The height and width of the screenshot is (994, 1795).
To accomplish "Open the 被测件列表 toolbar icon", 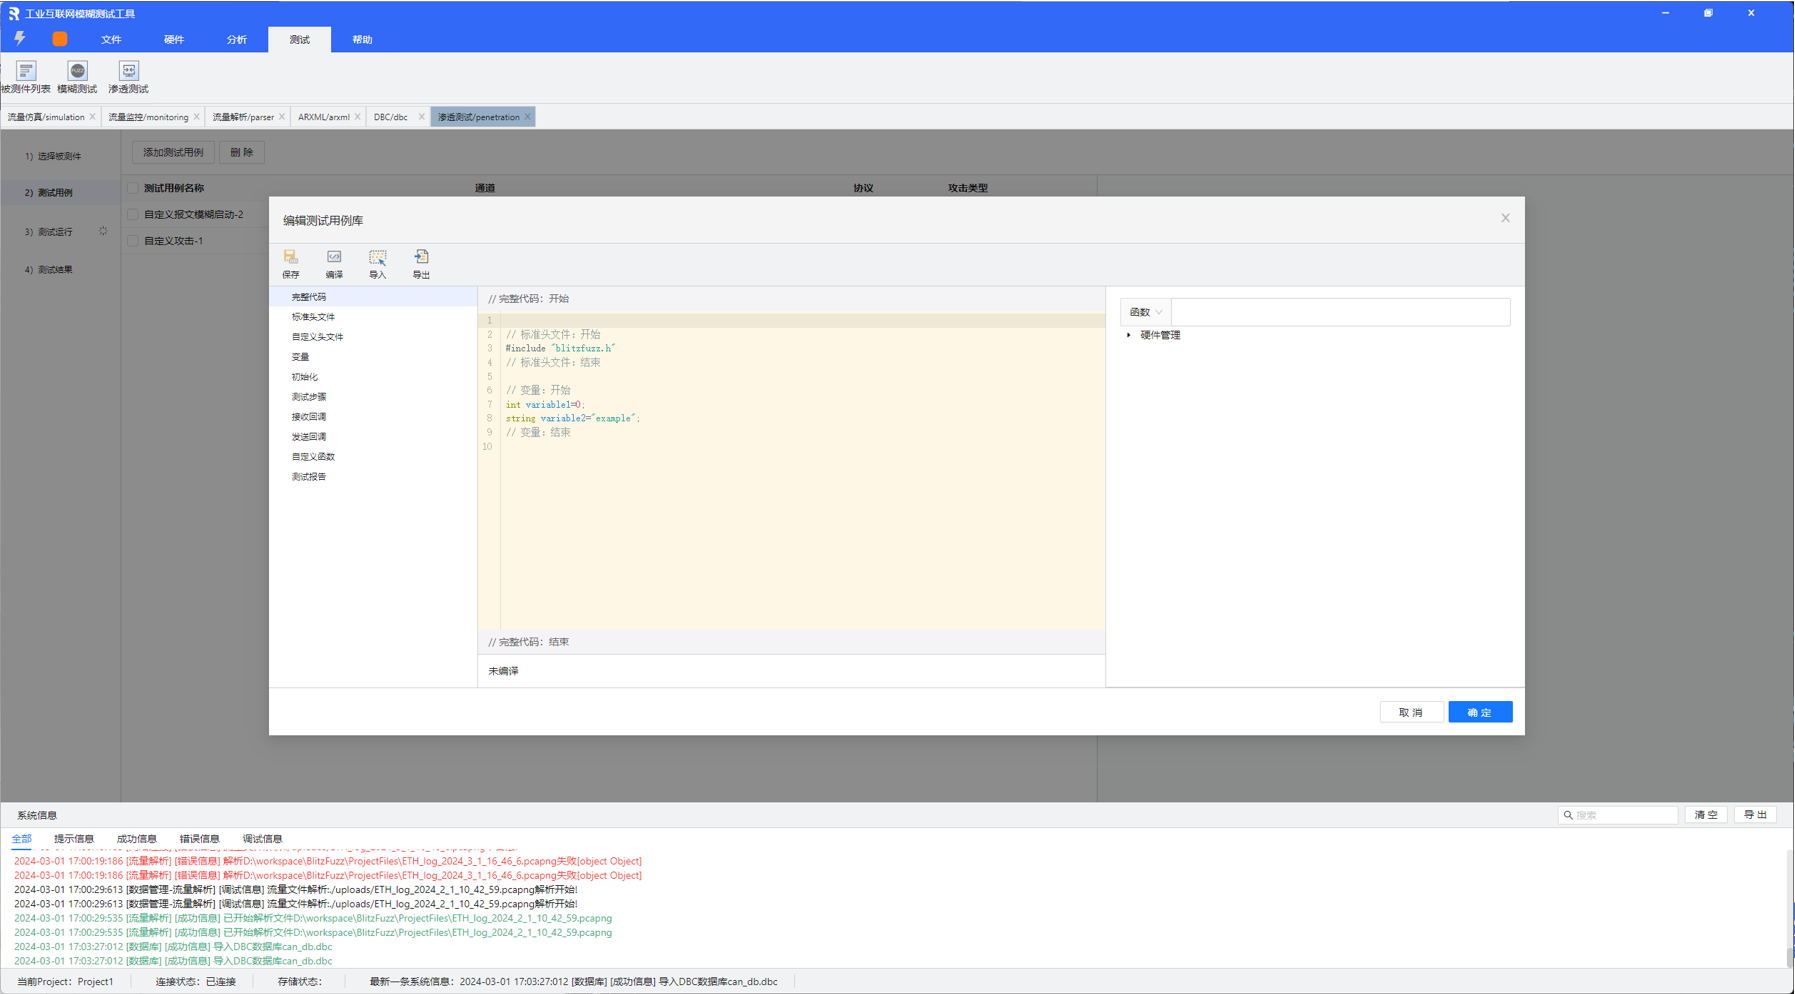I will tap(26, 72).
